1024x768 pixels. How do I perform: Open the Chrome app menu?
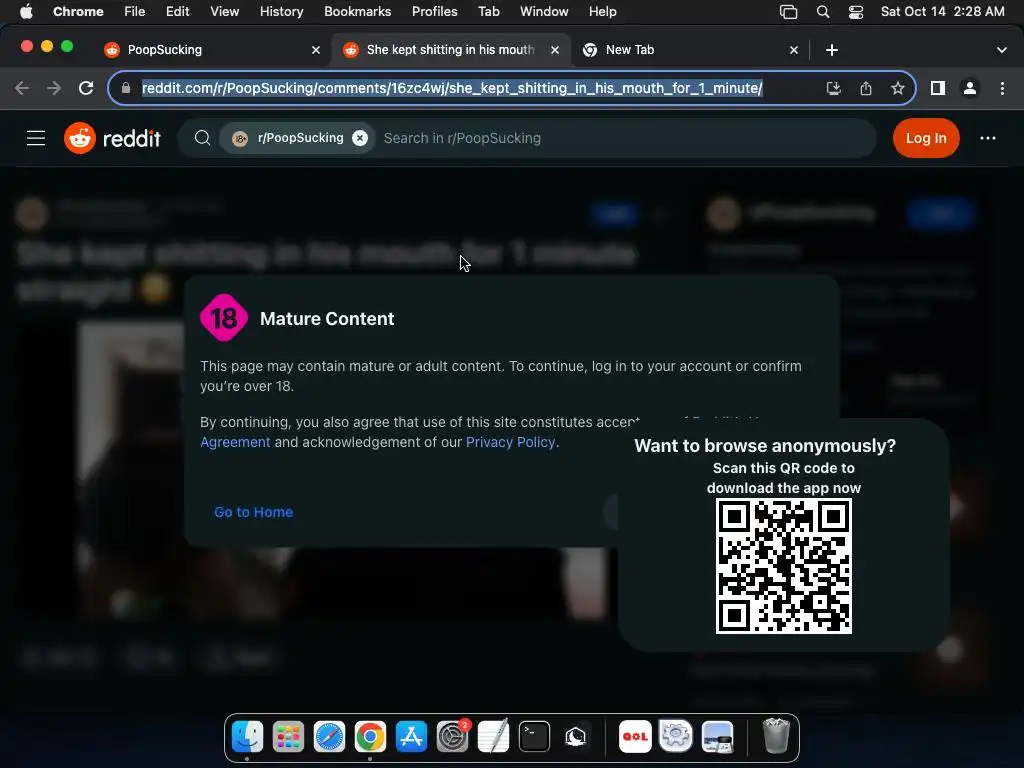pyautogui.click(x=78, y=11)
